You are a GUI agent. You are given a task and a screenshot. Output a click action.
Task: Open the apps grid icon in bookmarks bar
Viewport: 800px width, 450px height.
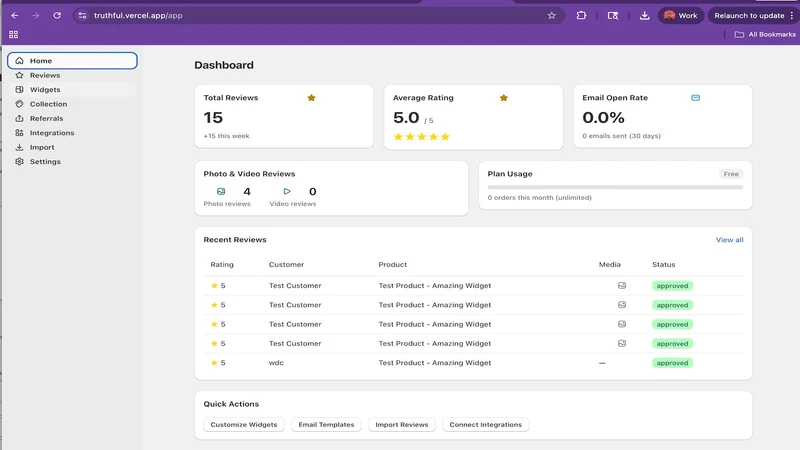coord(14,34)
